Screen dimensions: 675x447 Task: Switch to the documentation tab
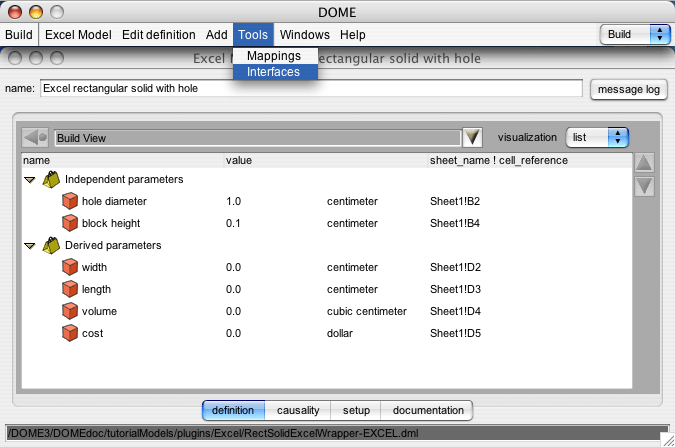[428, 410]
